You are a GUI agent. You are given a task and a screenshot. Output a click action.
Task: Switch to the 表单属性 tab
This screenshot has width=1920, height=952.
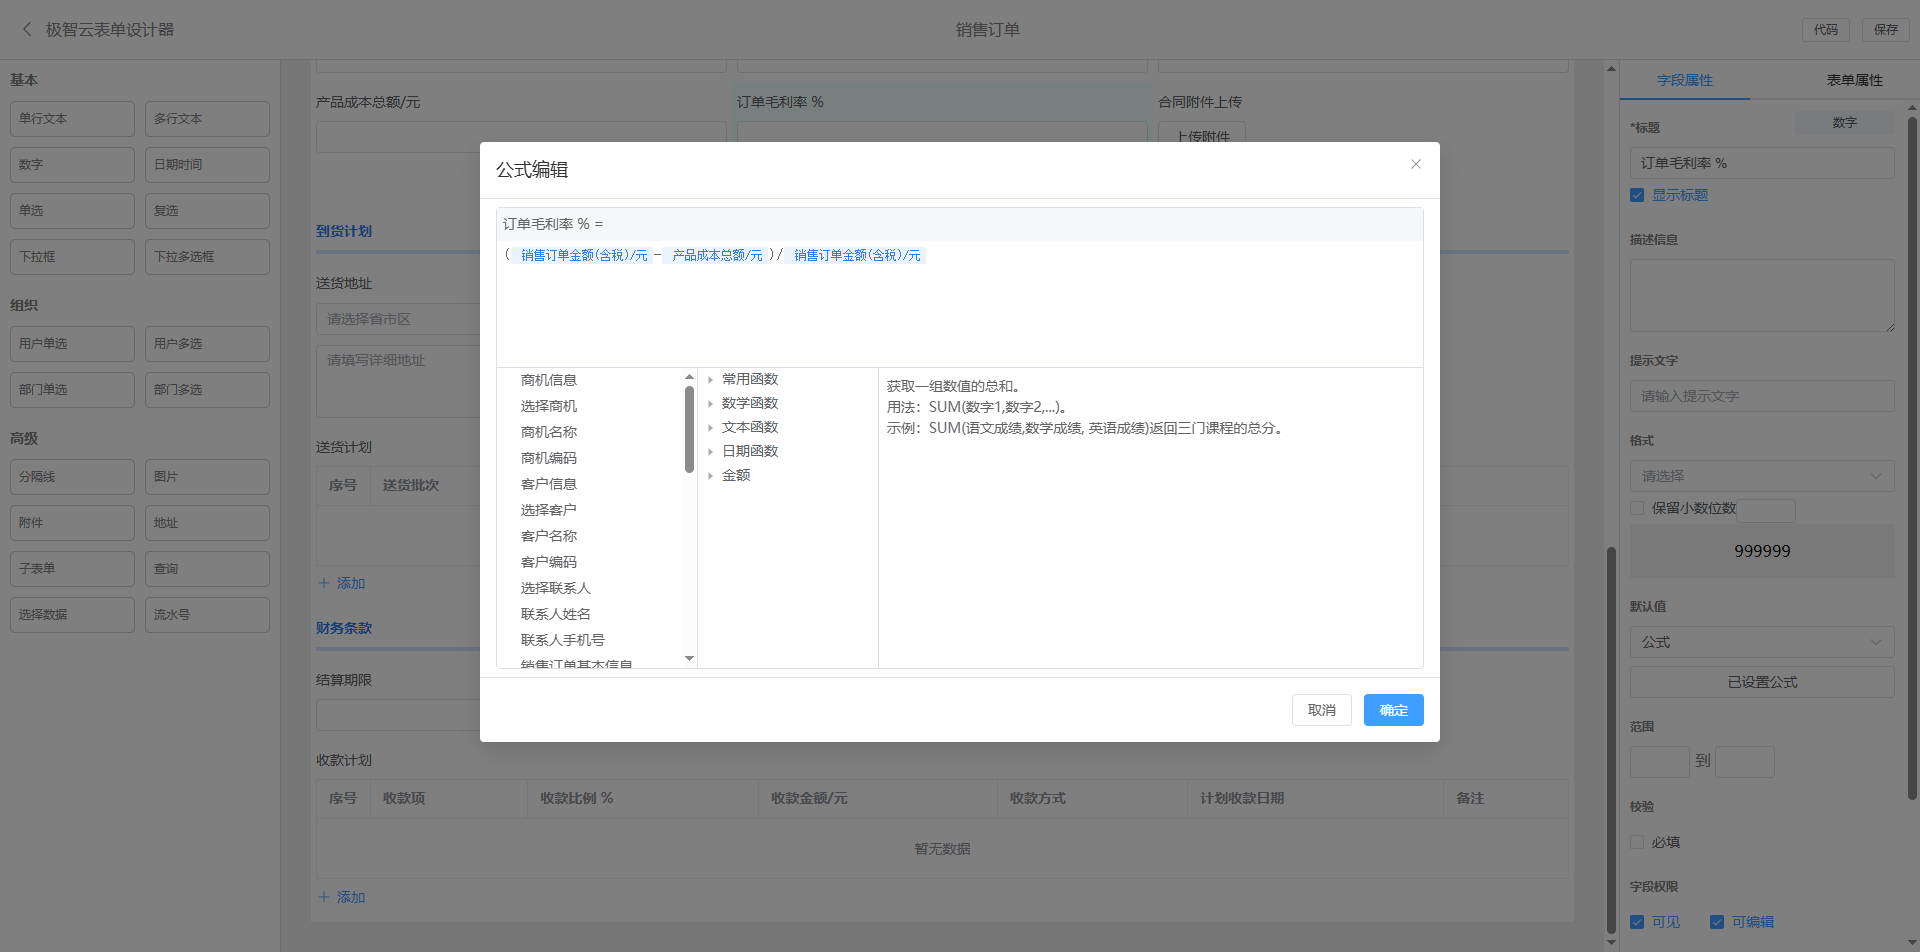1854,80
